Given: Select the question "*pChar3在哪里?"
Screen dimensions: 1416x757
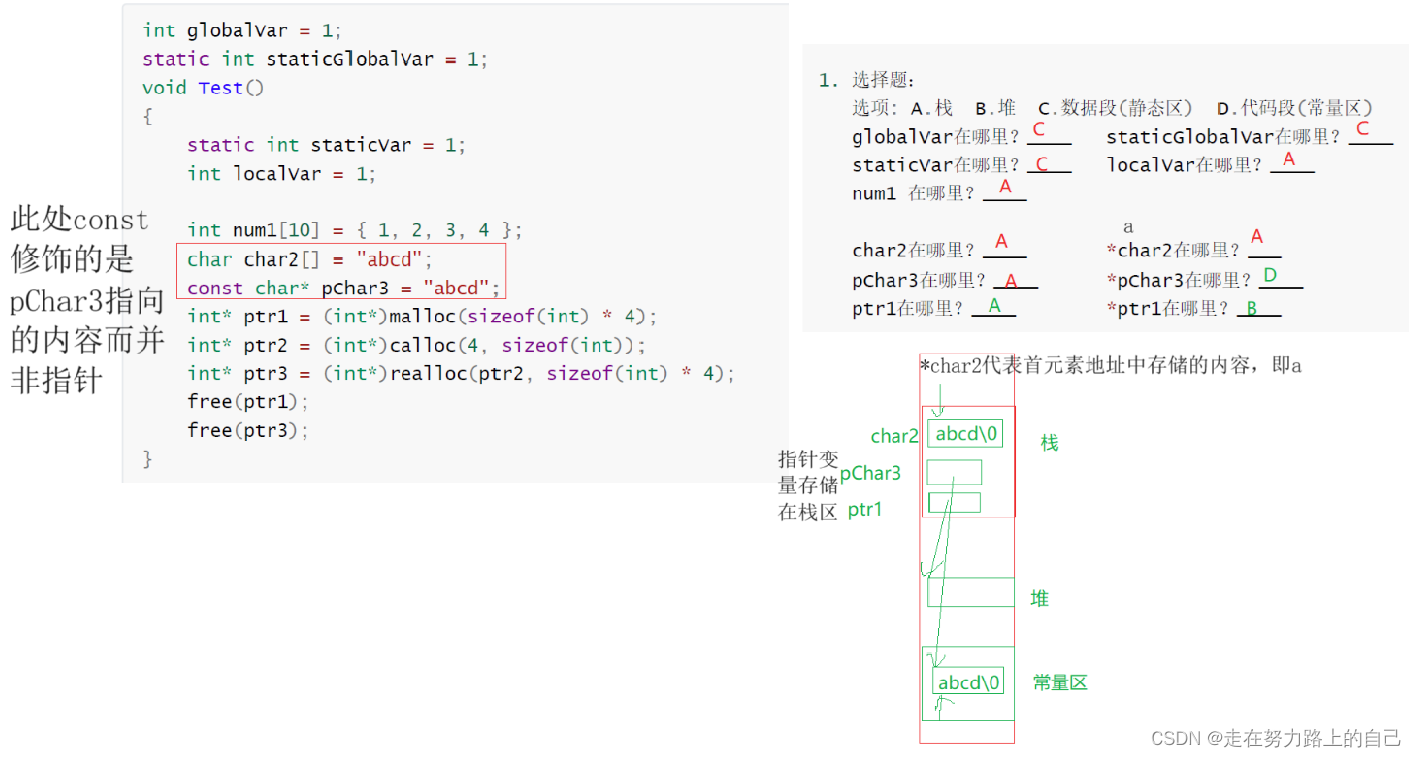Looking at the screenshot, I should pyautogui.click(x=1180, y=280).
